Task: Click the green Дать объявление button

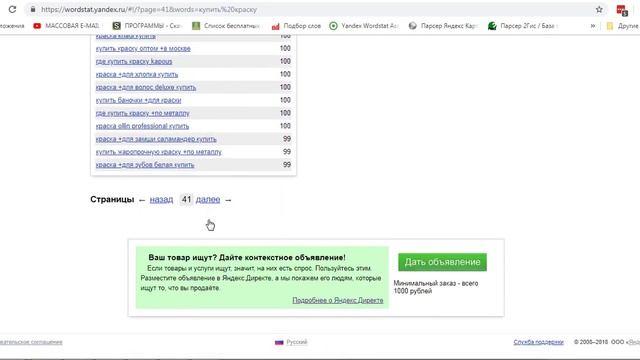Action: 442,262
